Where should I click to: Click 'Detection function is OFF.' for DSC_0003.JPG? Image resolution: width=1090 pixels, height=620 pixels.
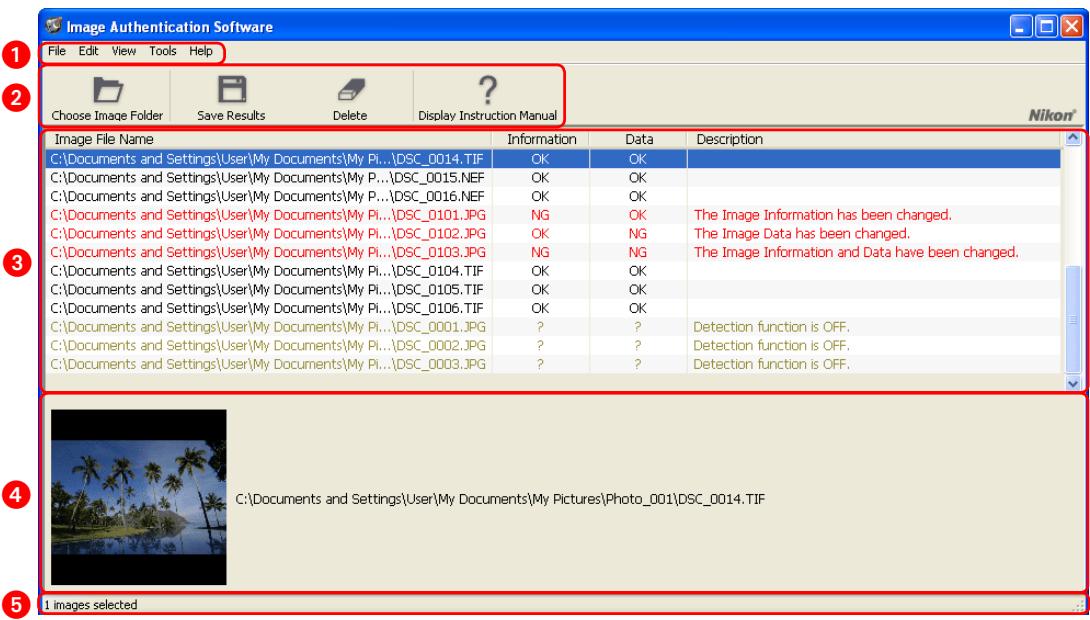(x=772, y=364)
